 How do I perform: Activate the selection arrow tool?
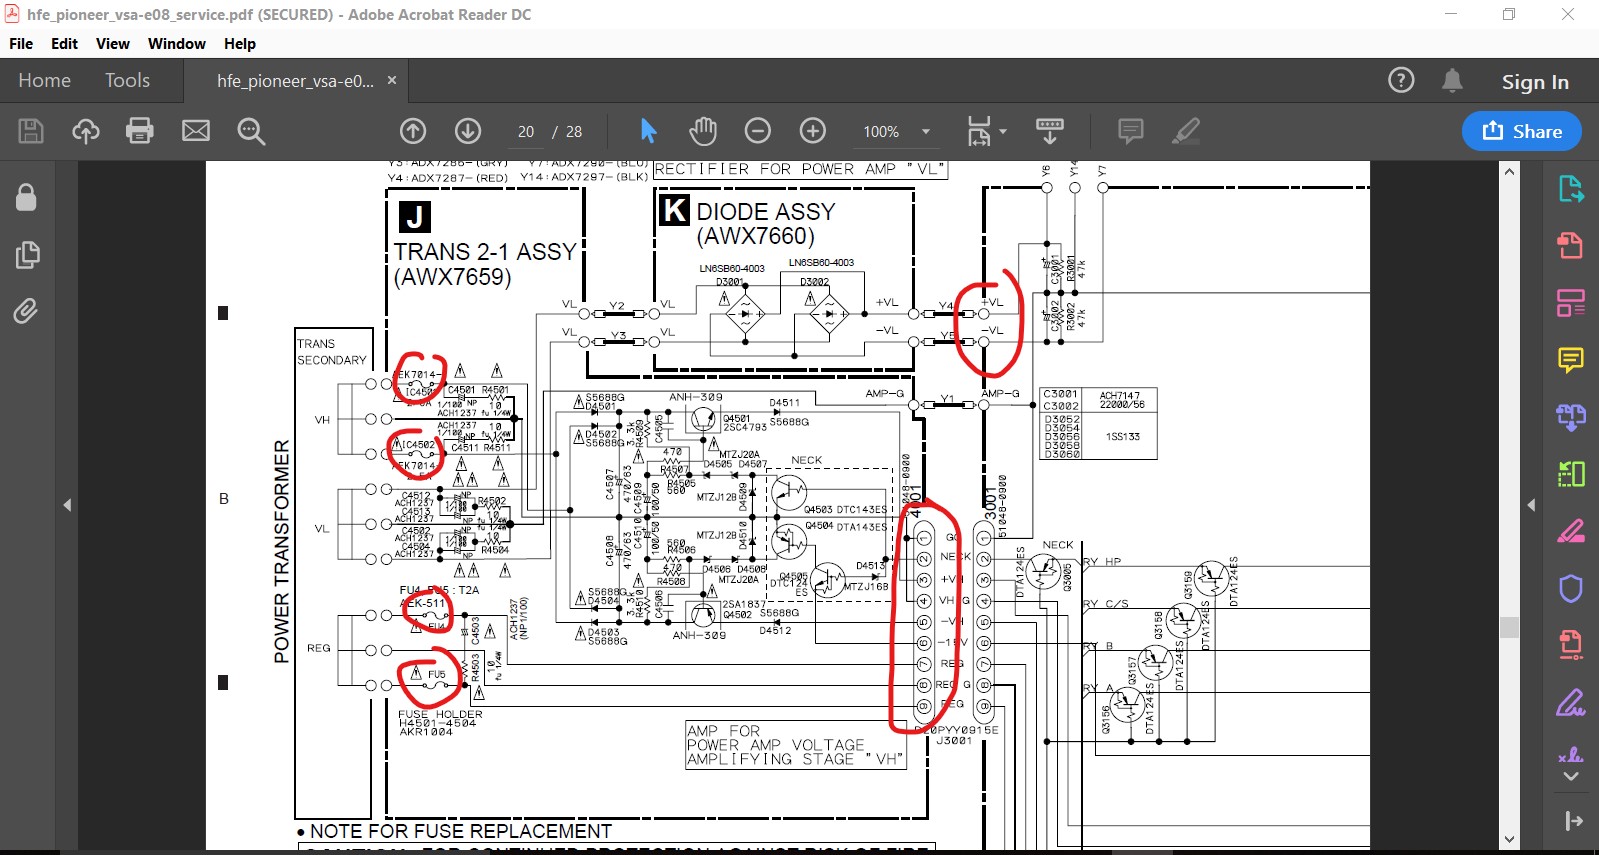click(x=648, y=131)
